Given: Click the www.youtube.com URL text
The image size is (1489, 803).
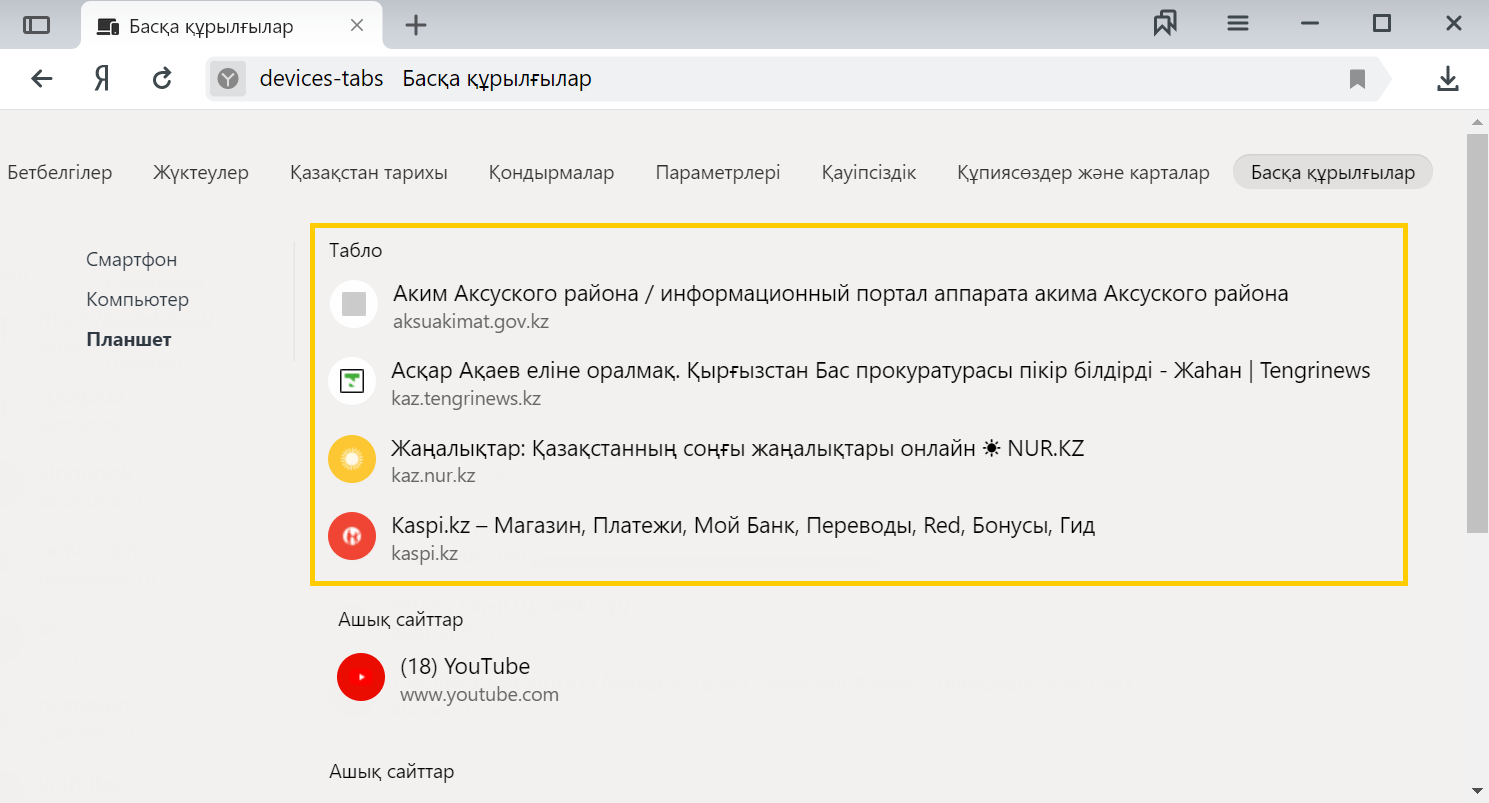Looking at the screenshot, I should [x=479, y=694].
